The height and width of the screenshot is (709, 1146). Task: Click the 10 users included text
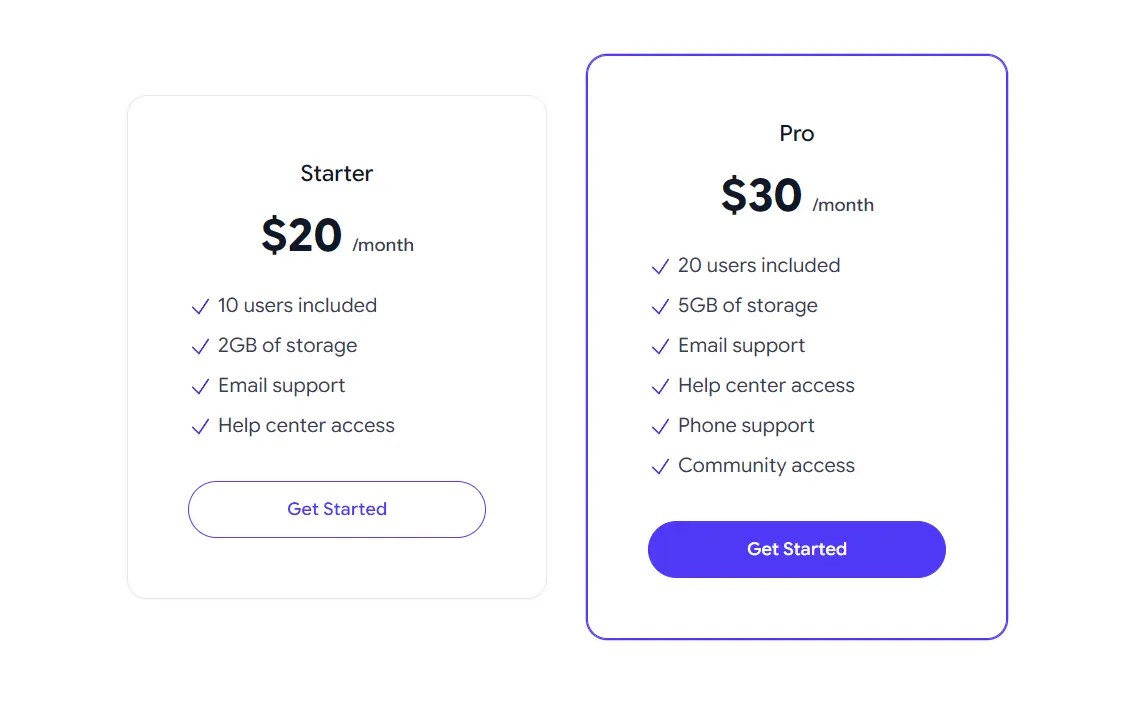(297, 306)
